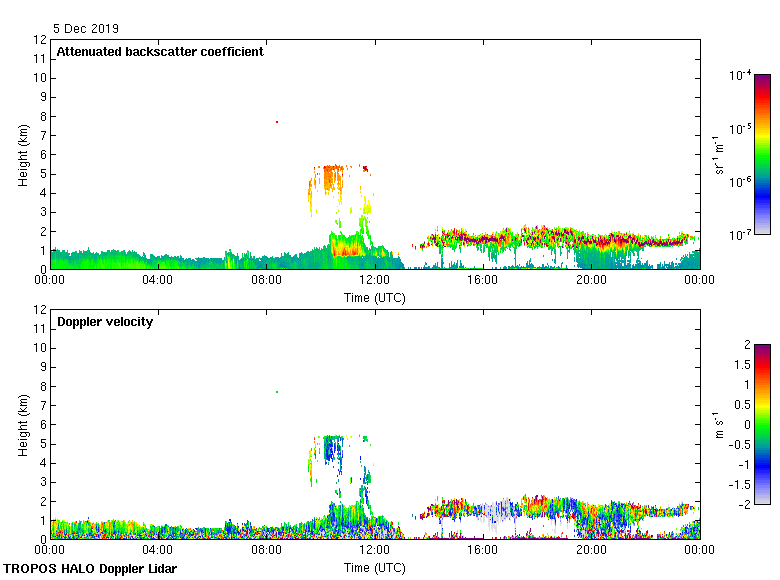Click 'Height (km)' axis label of backscatter plot
Image resolution: width=780 pixels, height=580 pixels.
pyautogui.click(x=22, y=153)
